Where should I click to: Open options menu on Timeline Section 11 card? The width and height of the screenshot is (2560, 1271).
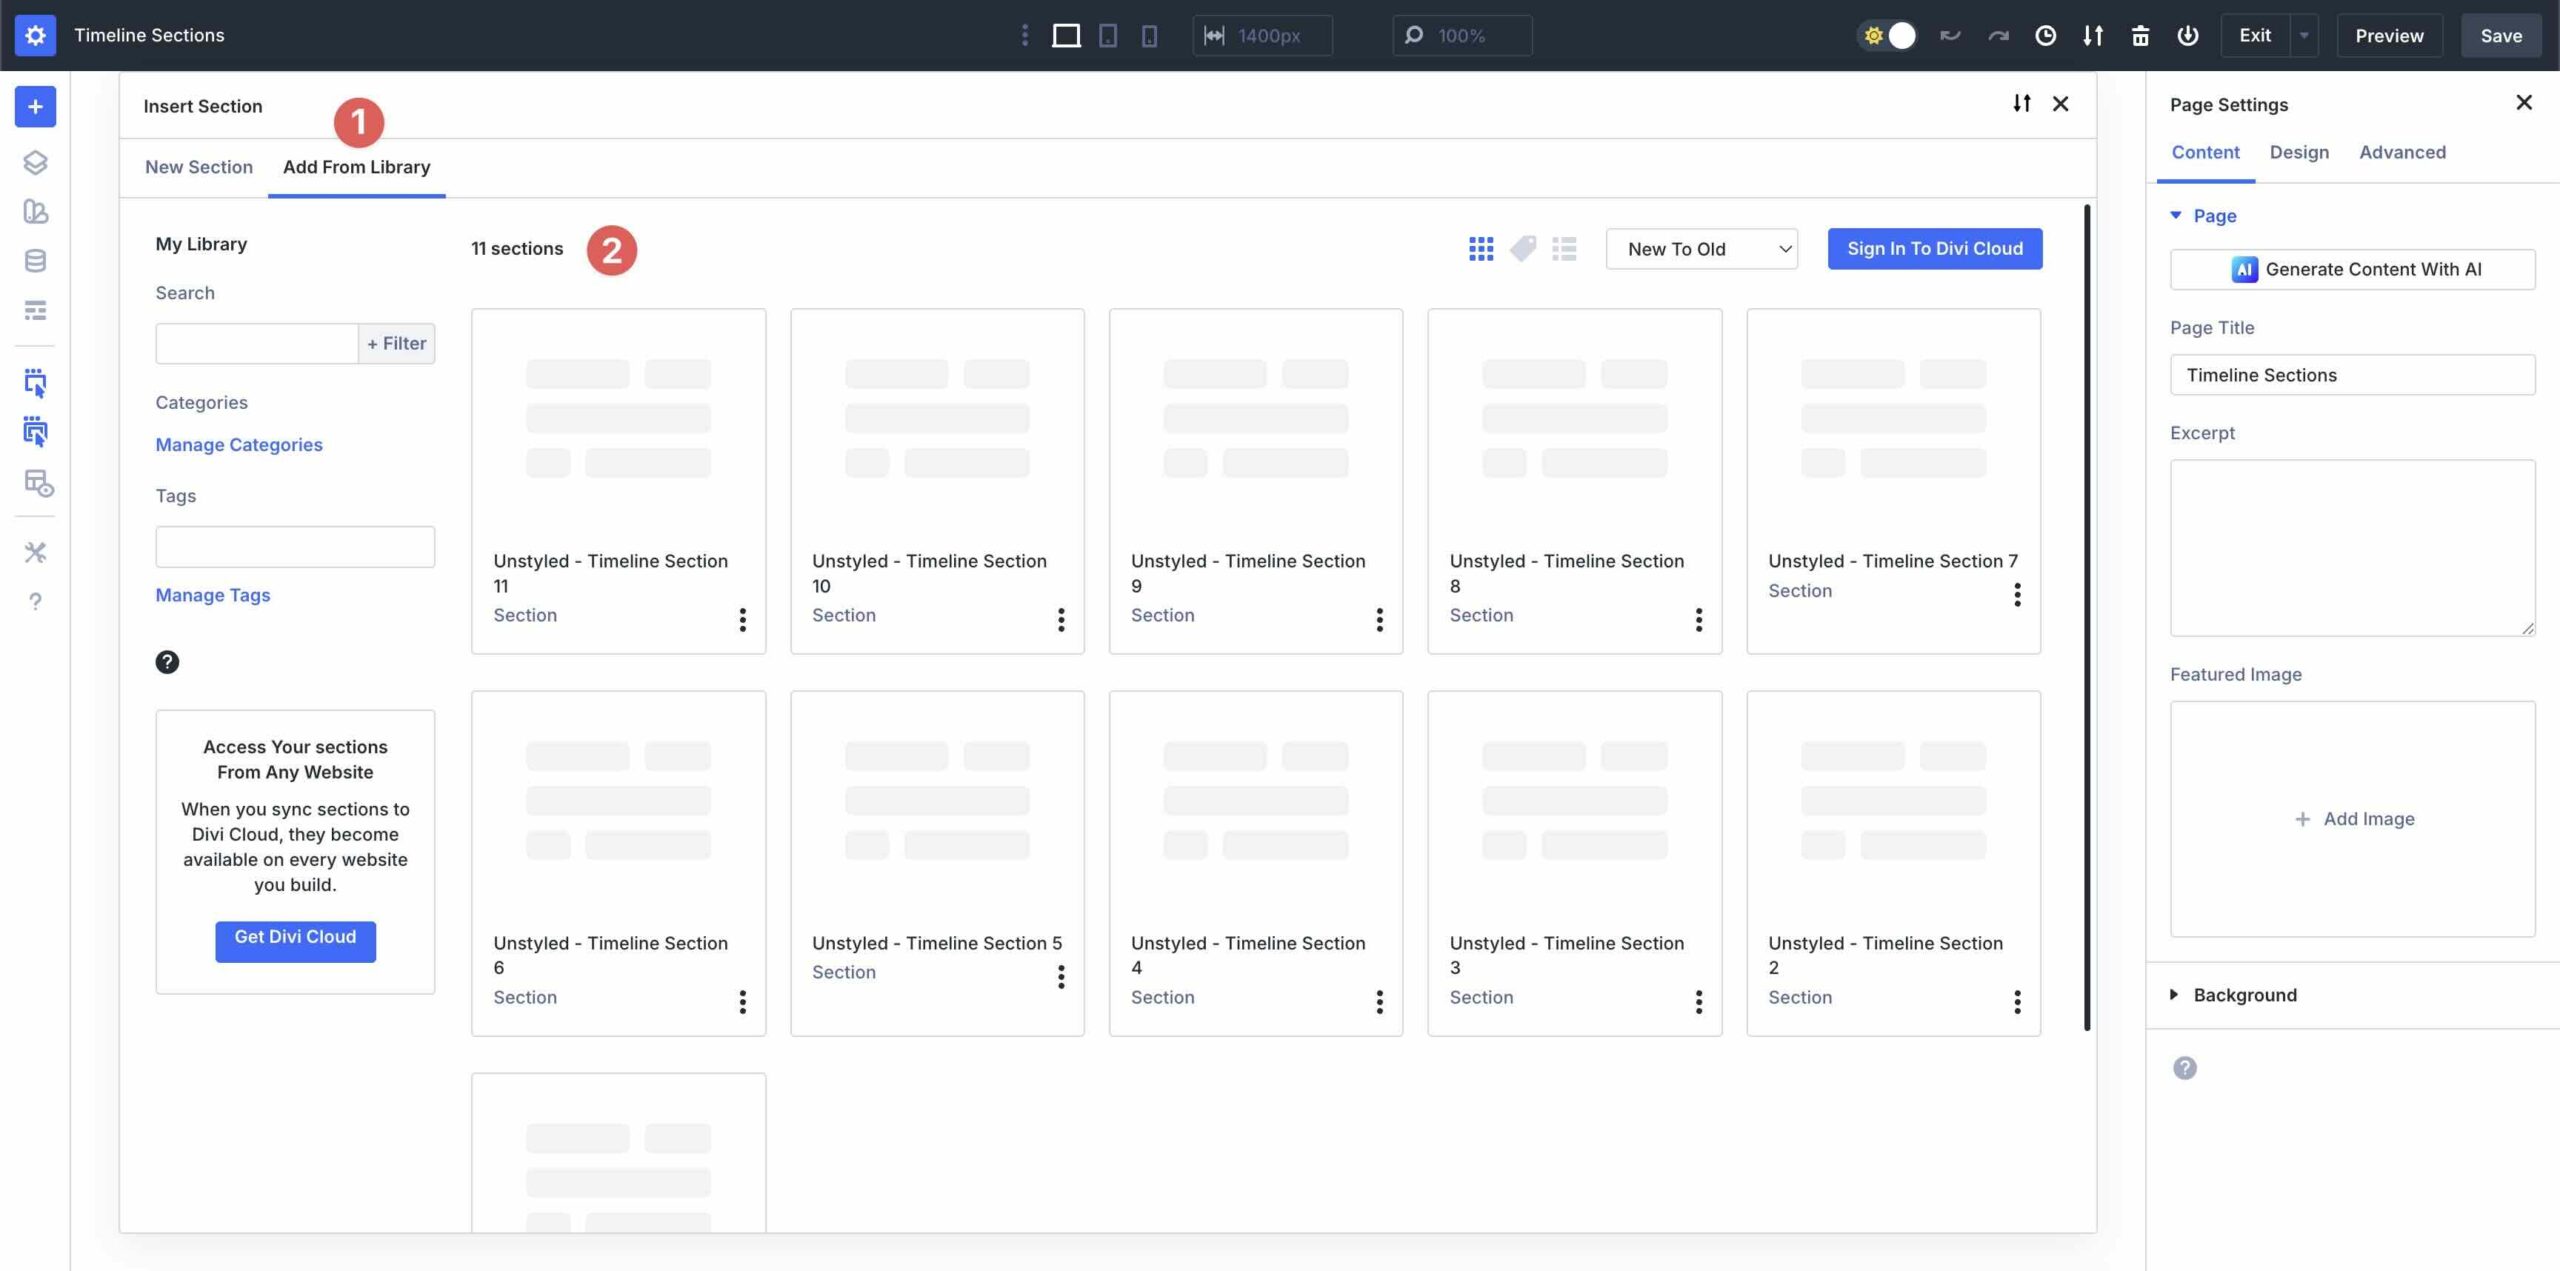tap(743, 620)
